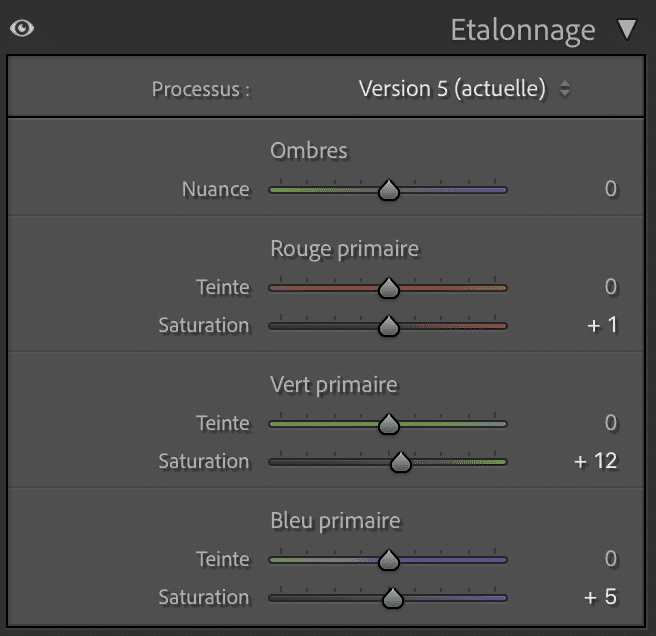This screenshot has width=656, height=636.
Task: Click the Processus label
Action: coord(200,89)
